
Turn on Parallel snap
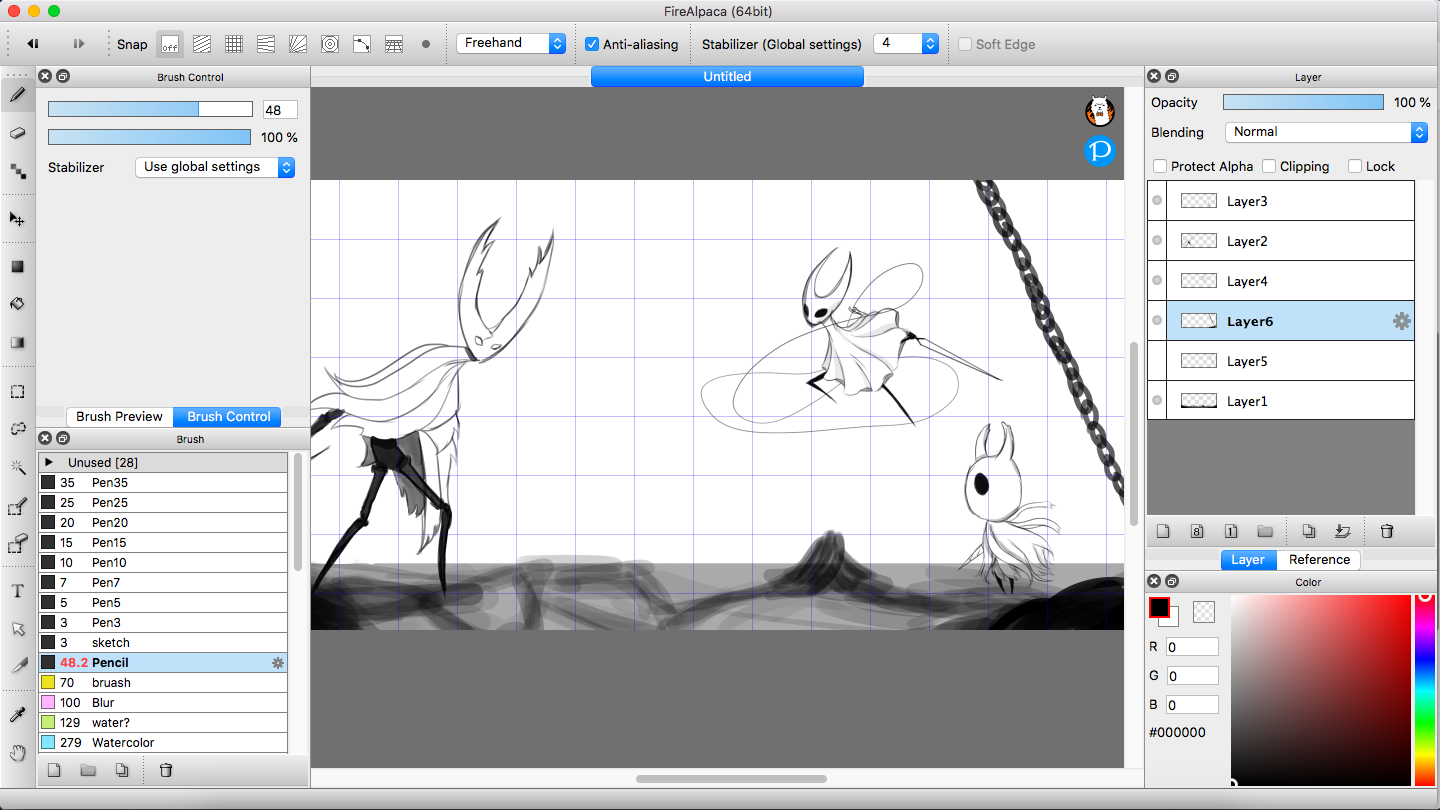[x=202, y=44]
